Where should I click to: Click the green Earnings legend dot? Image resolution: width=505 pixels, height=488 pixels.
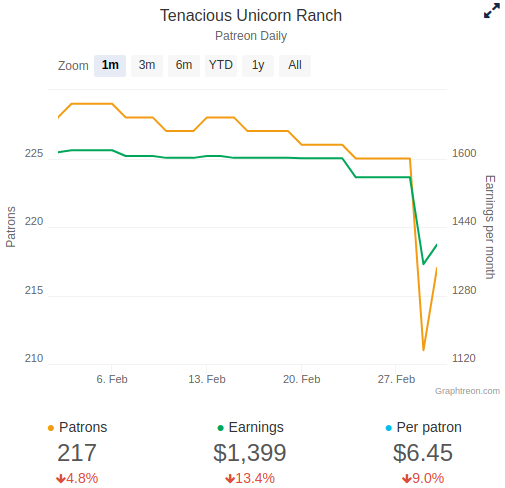click(220, 428)
